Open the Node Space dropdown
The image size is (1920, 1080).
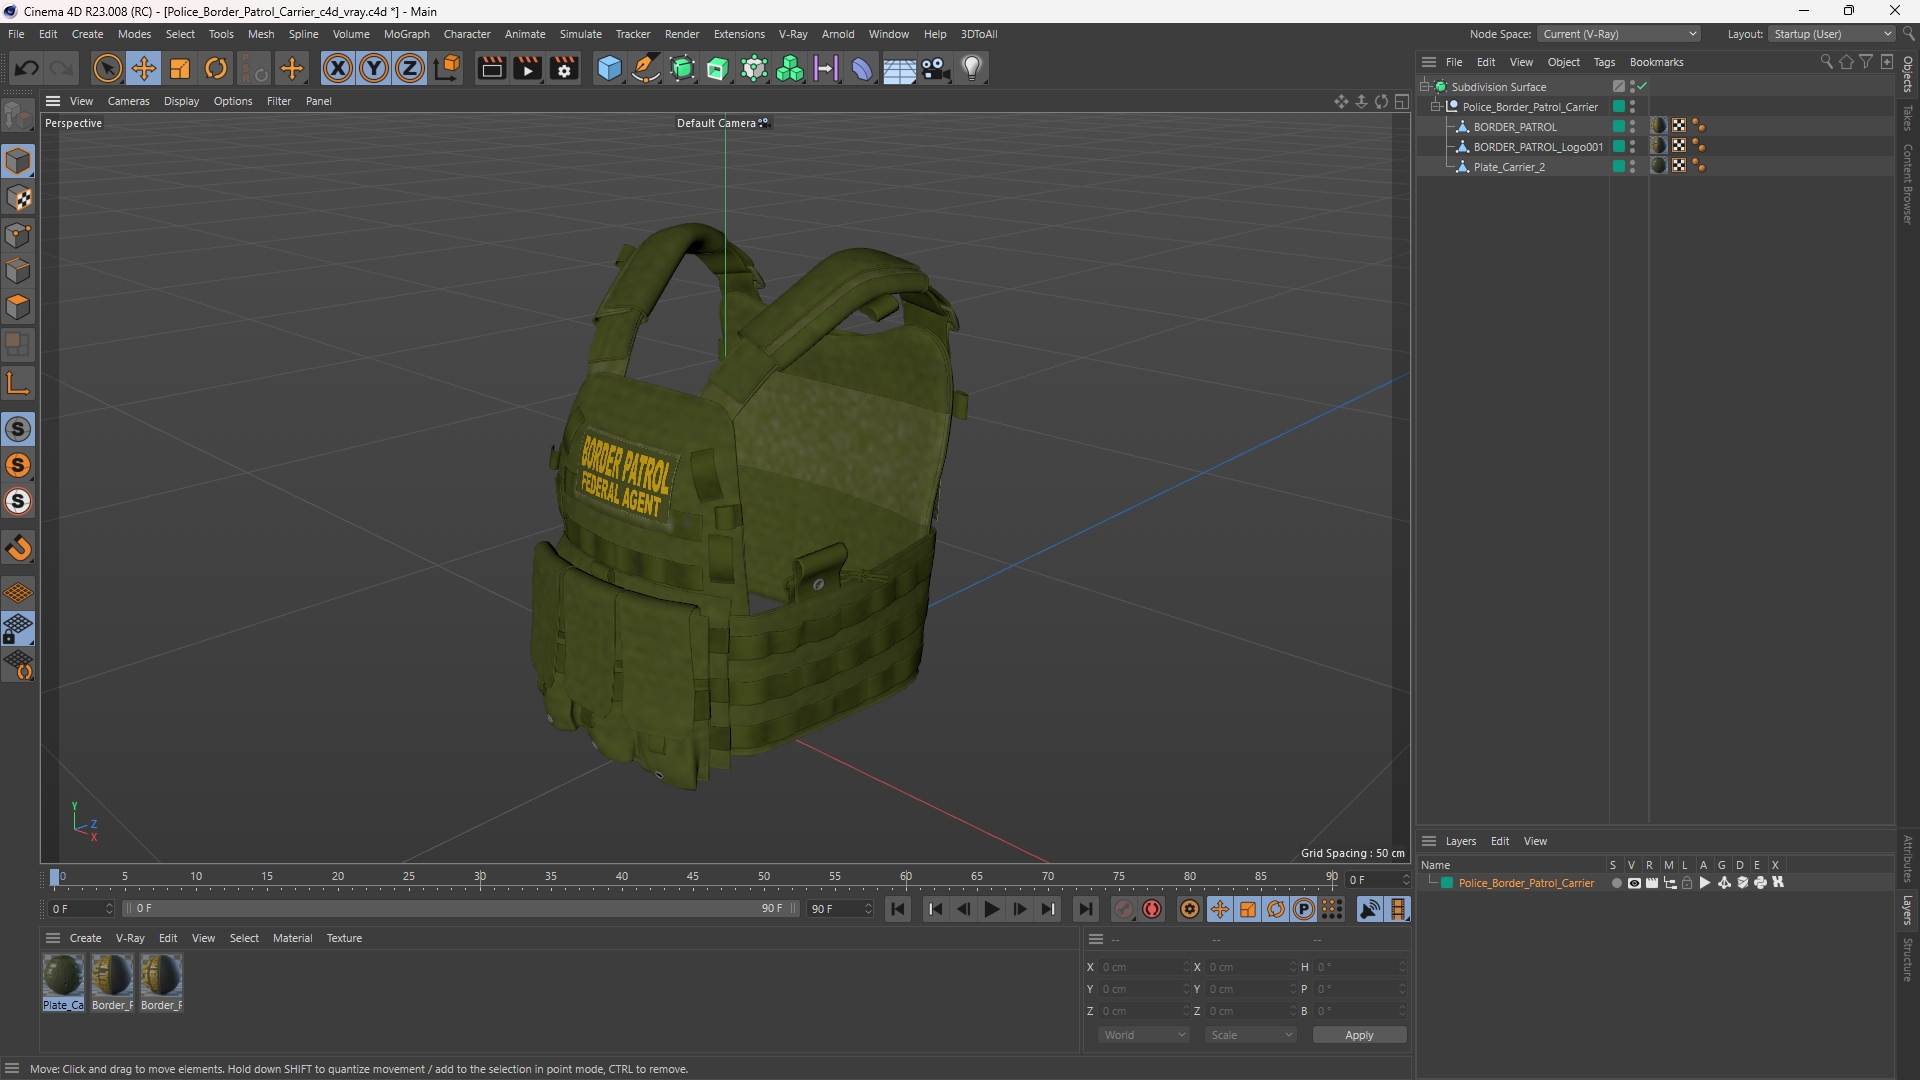tap(1619, 34)
